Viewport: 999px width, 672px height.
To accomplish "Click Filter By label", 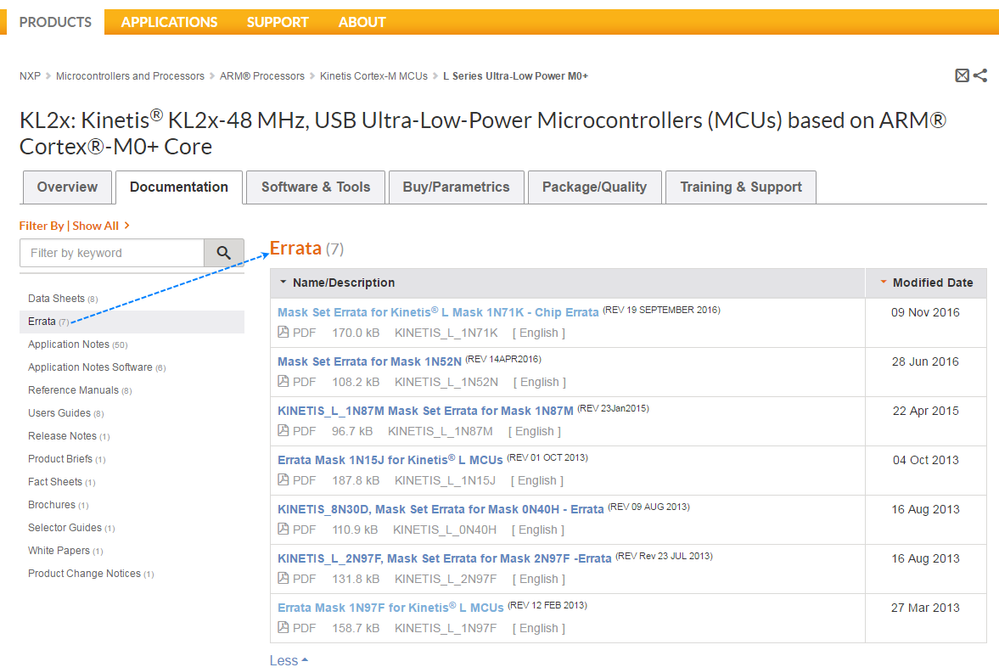I will (41, 225).
